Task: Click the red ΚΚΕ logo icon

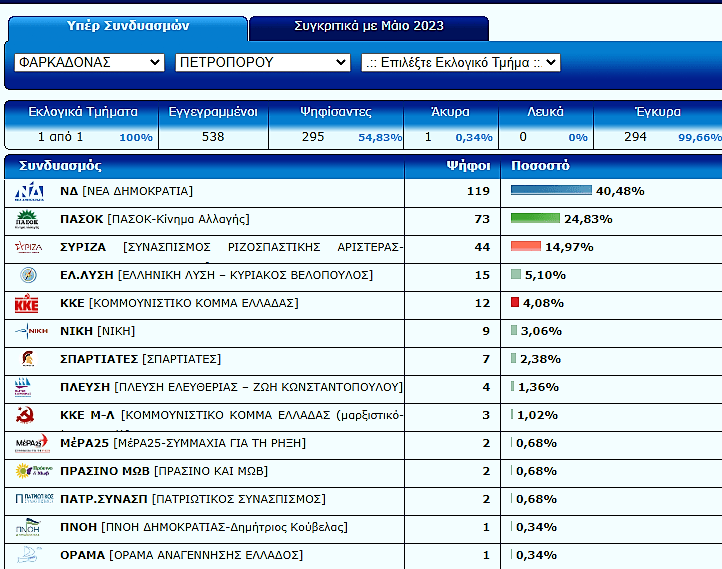Action: (x=28, y=303)
